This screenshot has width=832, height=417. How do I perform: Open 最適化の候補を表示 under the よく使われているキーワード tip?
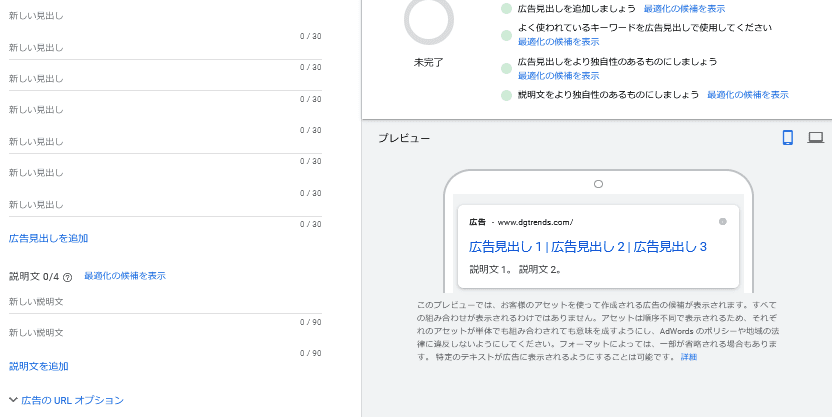558,42
